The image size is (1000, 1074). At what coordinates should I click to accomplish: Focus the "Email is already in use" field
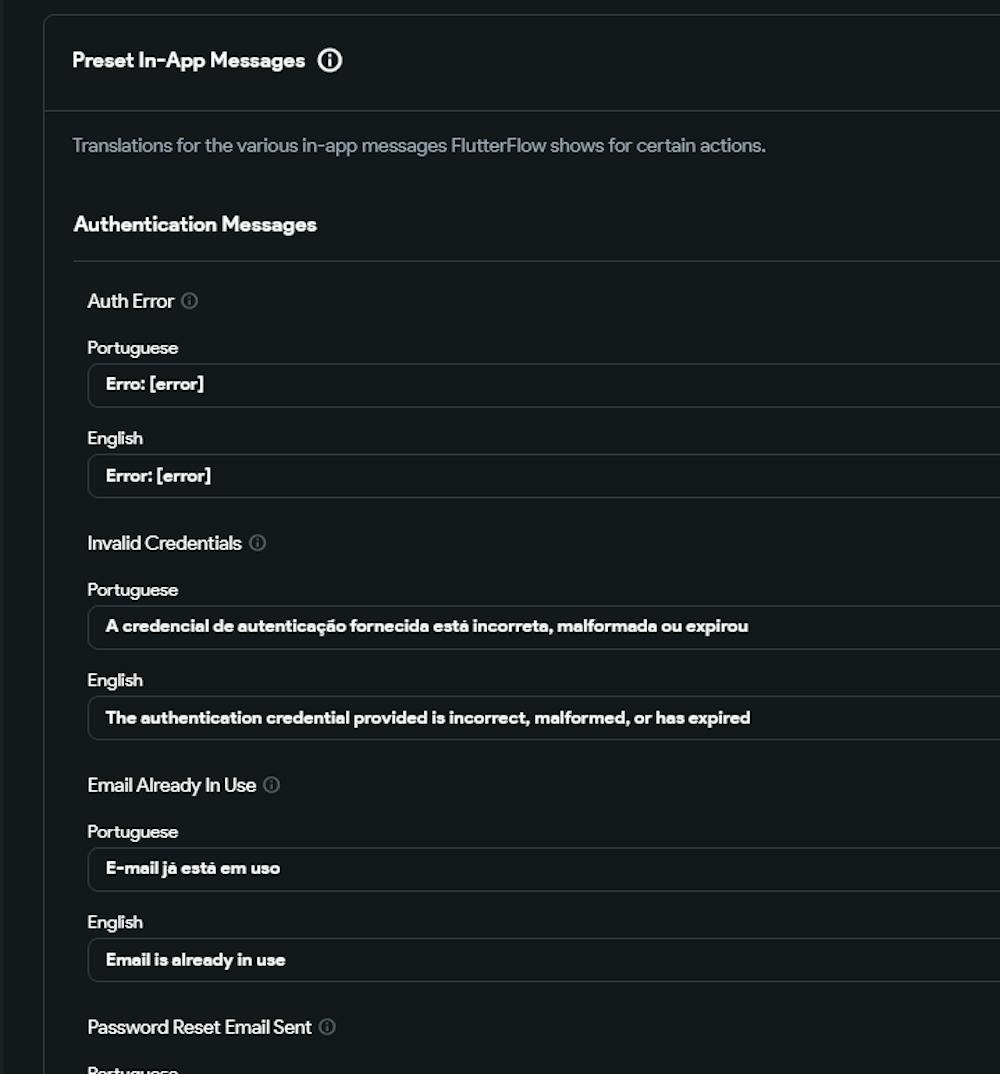[540, 960]
